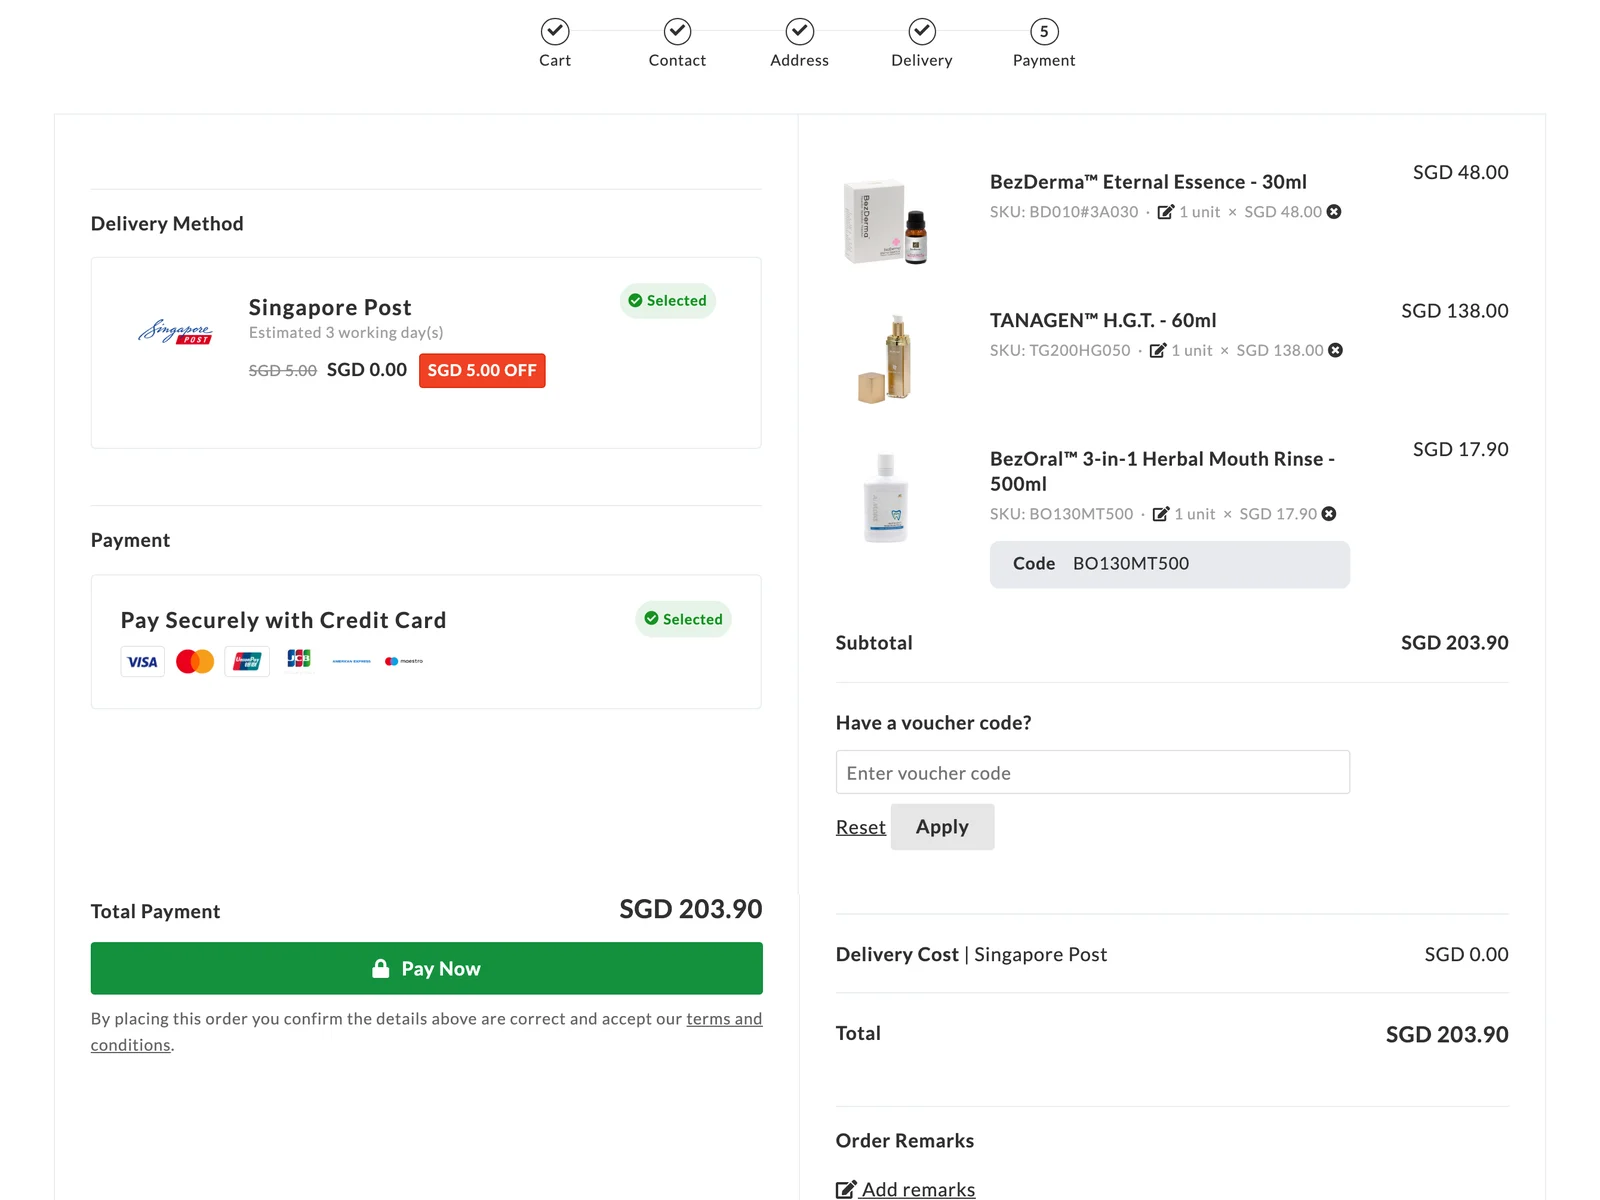The height and width of the screenshot is (1200, 1600).
Task: Open the Delivery step checkmark
Action: pos(922,31)
